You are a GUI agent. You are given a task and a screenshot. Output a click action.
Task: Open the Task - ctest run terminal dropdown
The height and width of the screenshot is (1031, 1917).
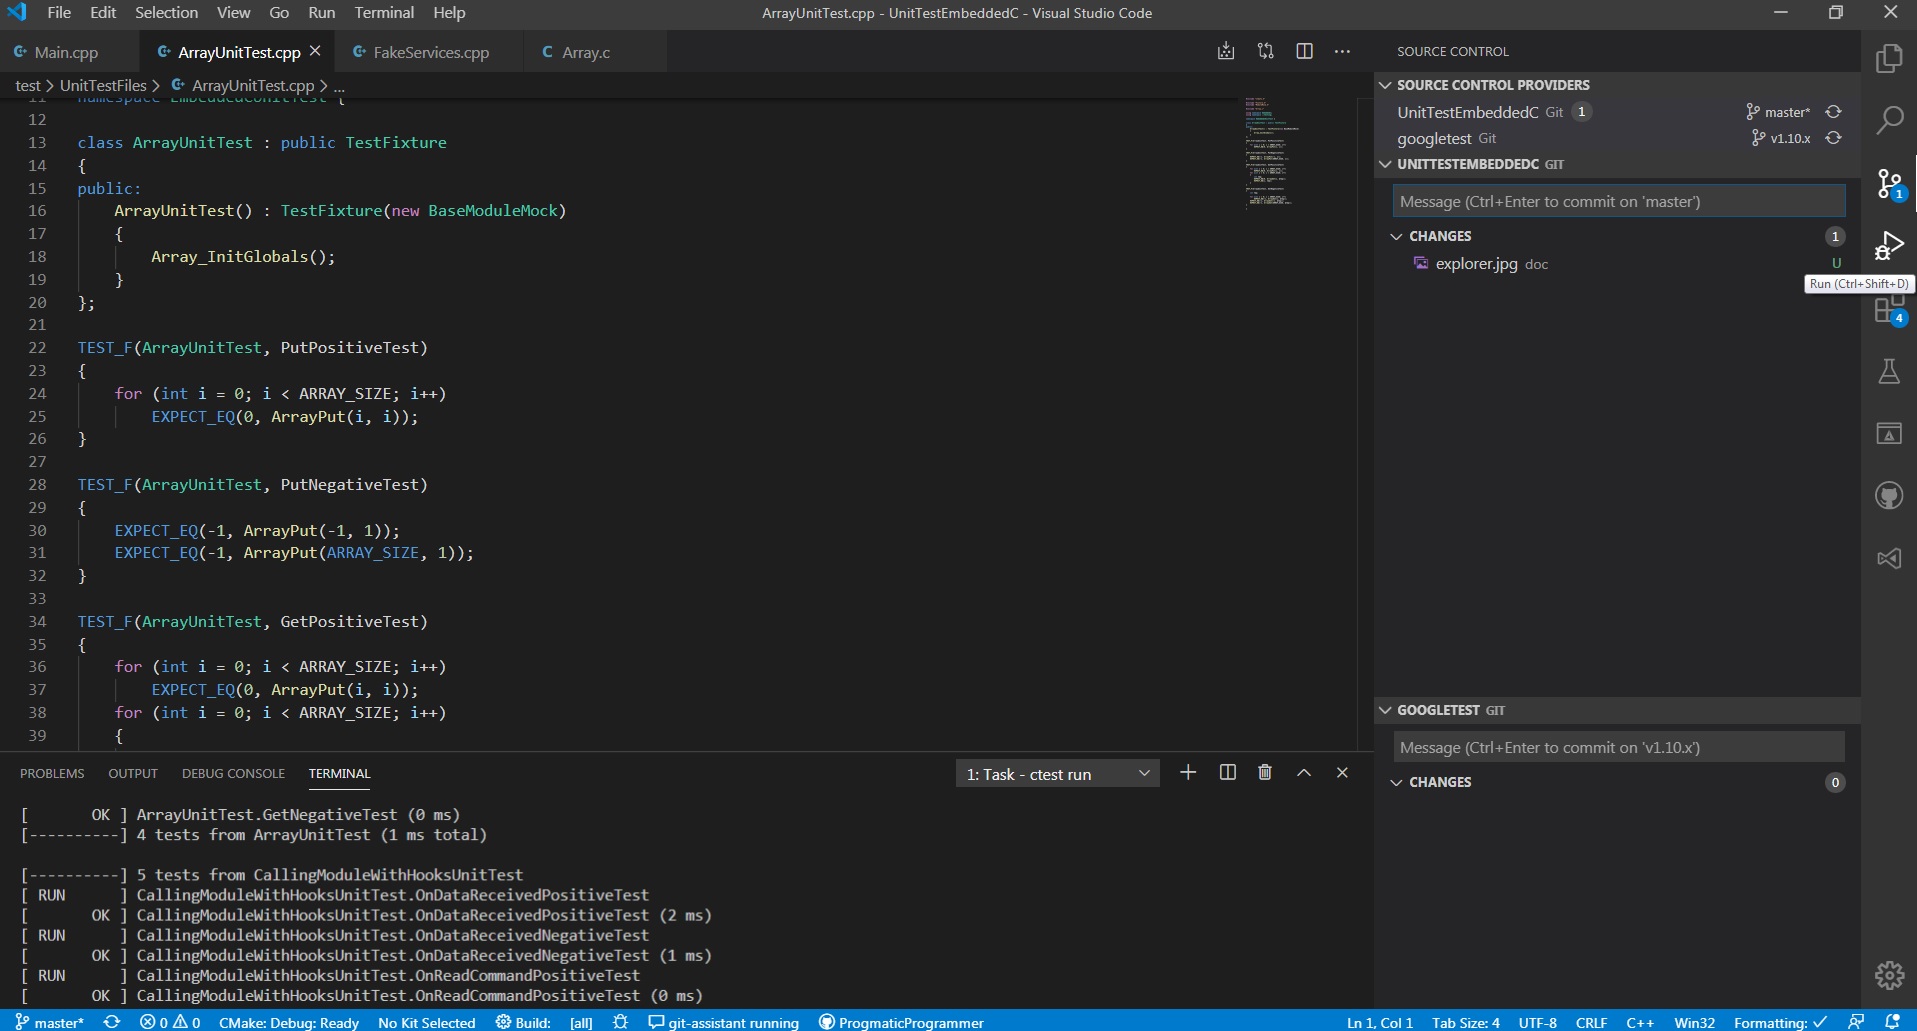1057,774
